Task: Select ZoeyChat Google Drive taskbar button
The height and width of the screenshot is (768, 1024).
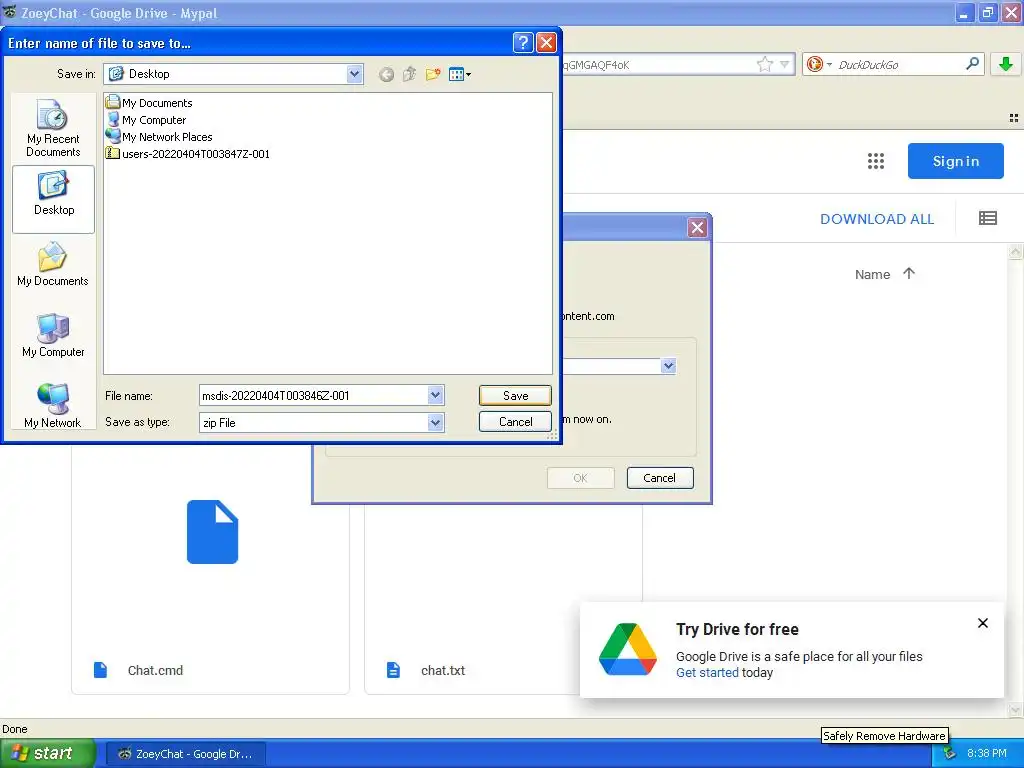Action: click(185, 754)
